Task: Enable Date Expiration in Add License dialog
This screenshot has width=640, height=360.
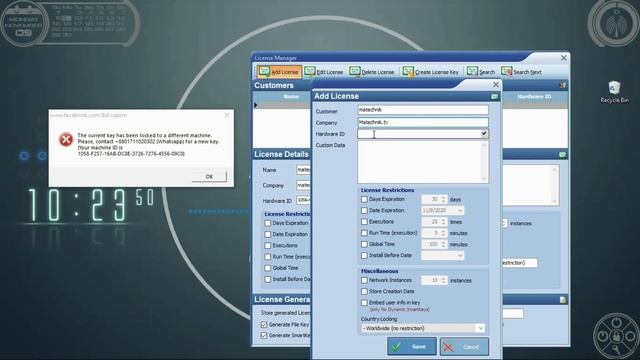Action: 364,211
